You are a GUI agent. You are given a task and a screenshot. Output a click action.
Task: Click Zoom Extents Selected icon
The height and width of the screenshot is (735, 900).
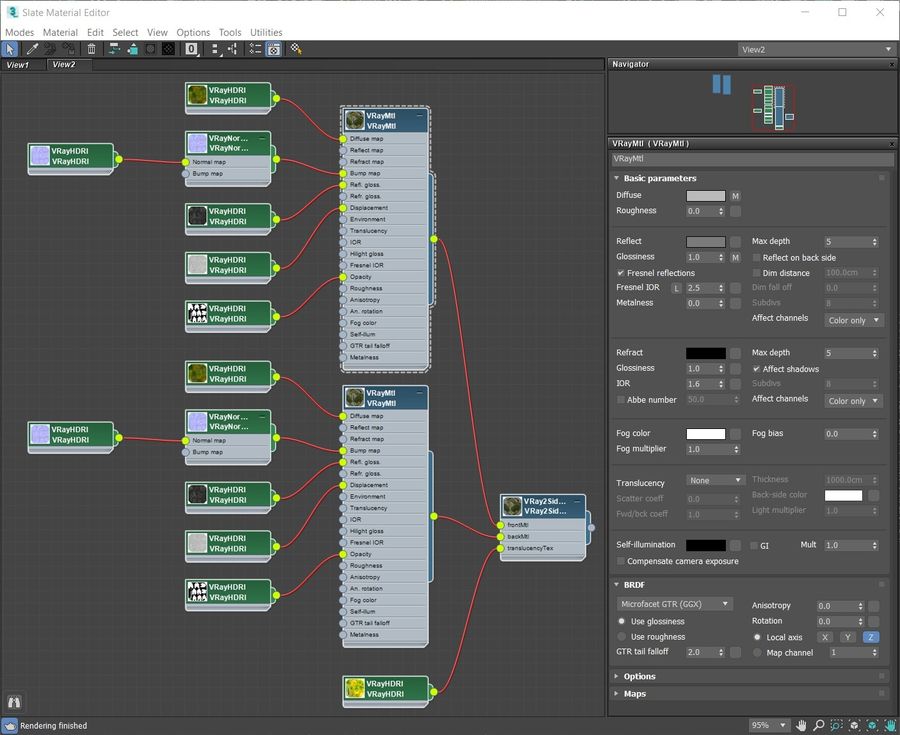pyautogui.click(x=872, y=725)
